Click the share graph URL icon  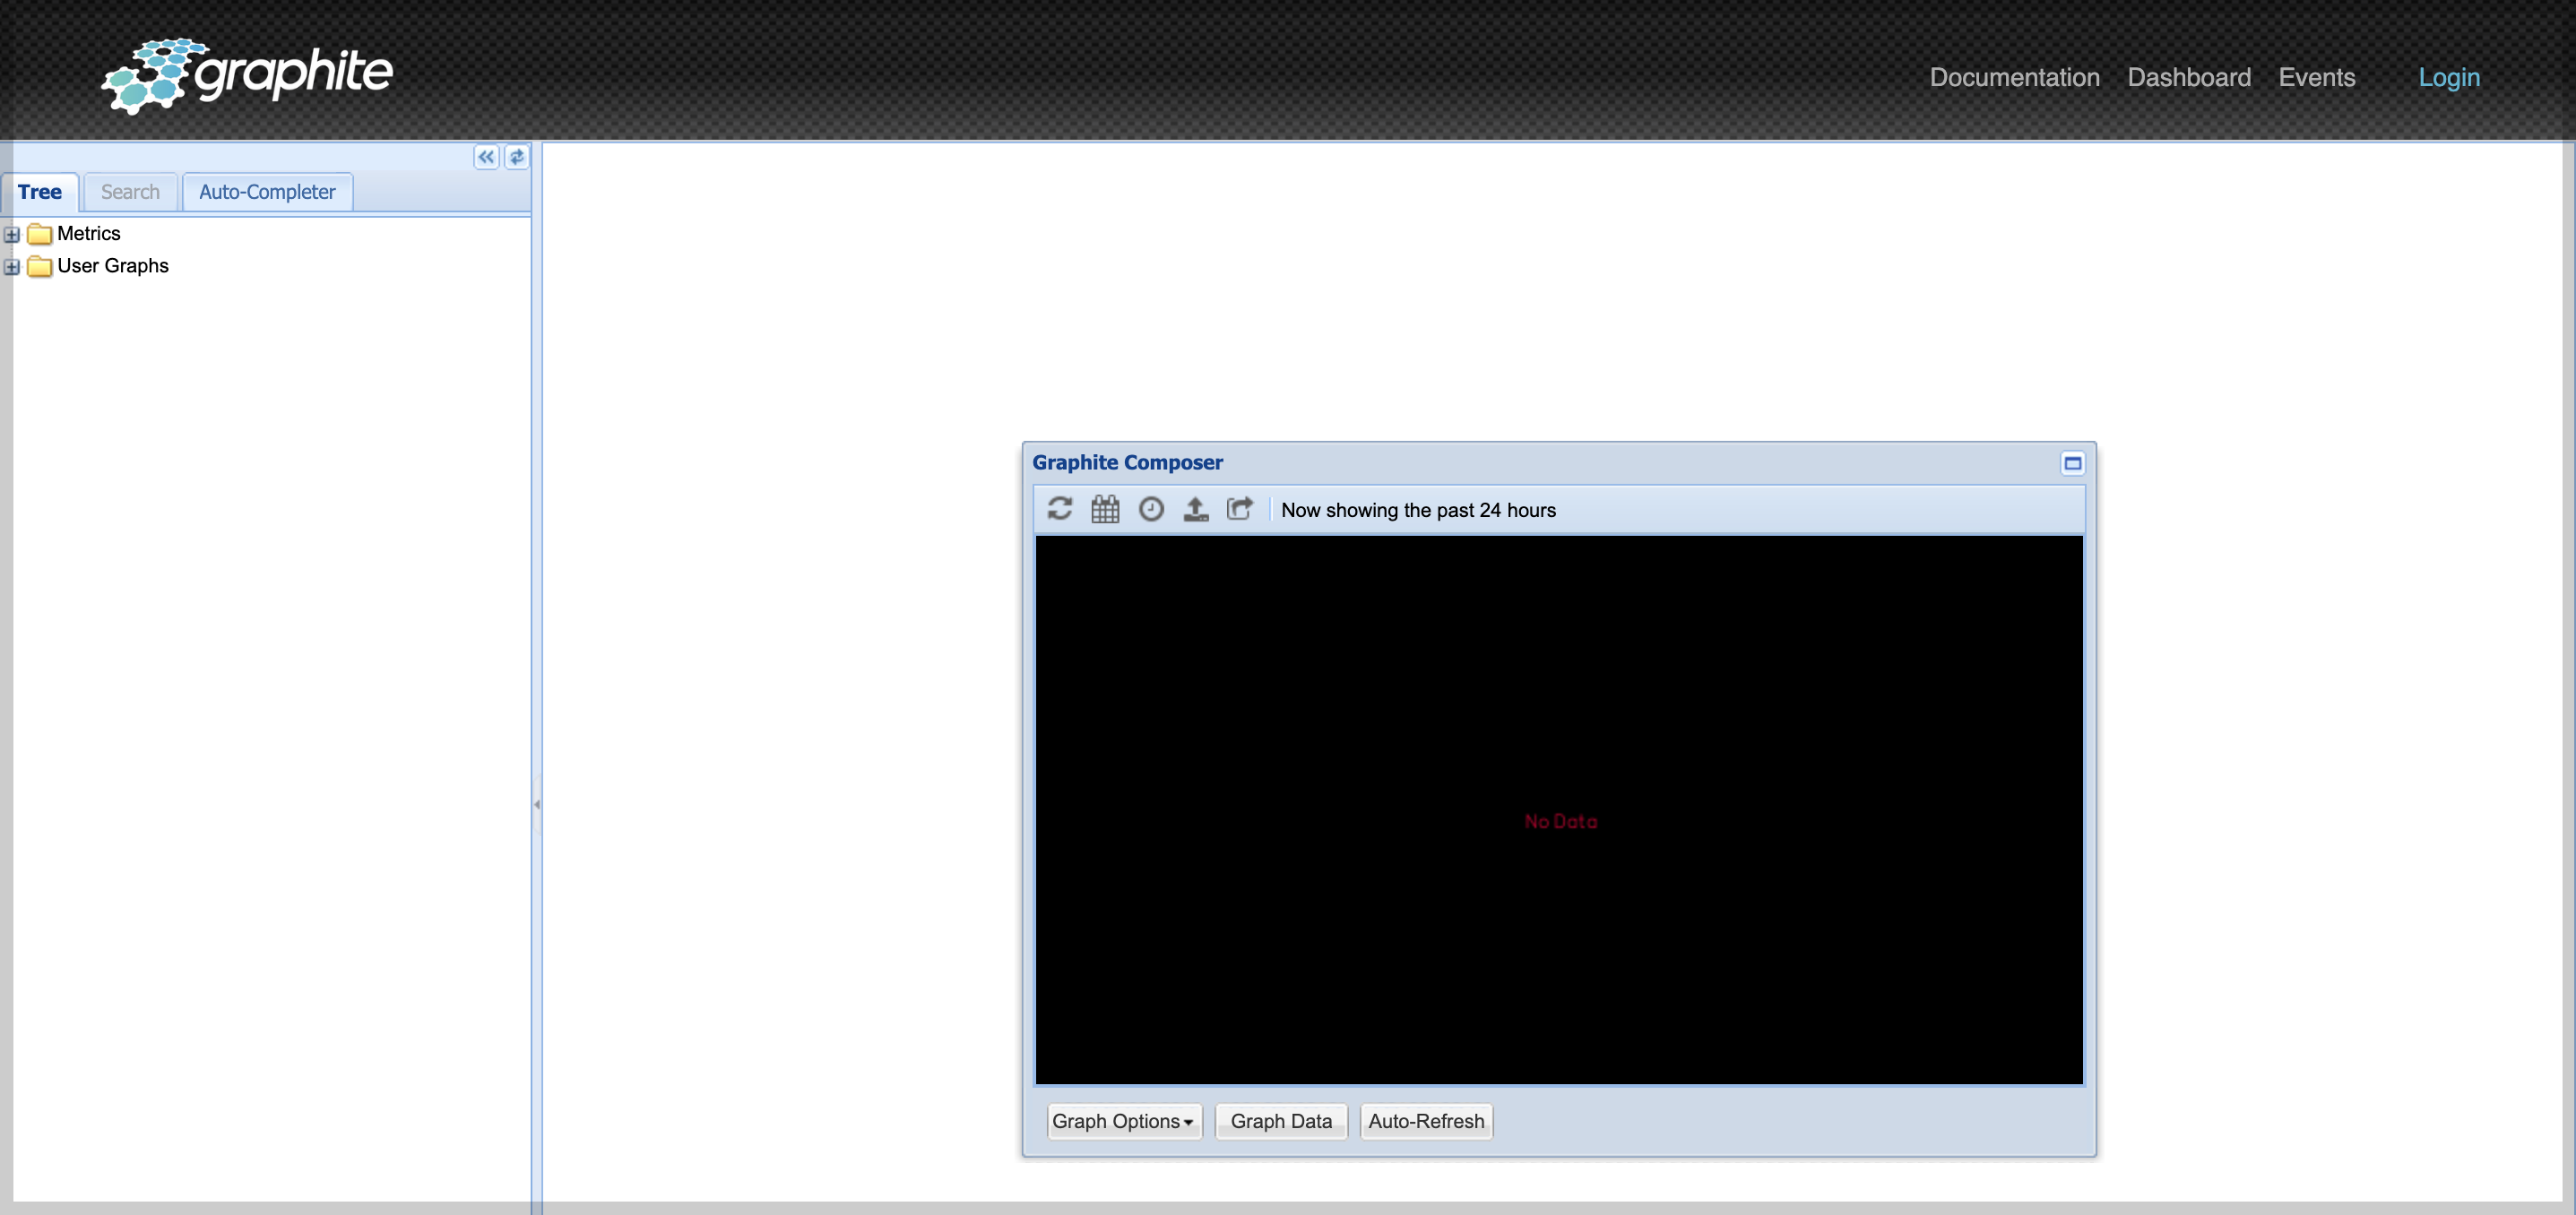tap(1240, 509)
